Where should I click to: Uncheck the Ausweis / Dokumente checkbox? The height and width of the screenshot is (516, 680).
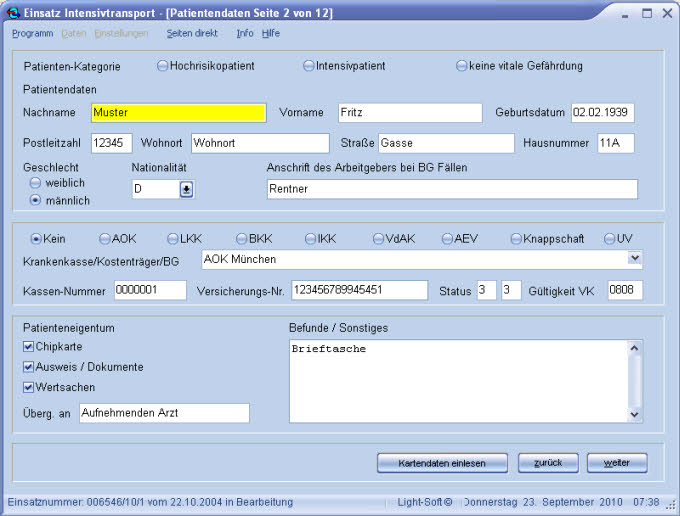(28, 367)
